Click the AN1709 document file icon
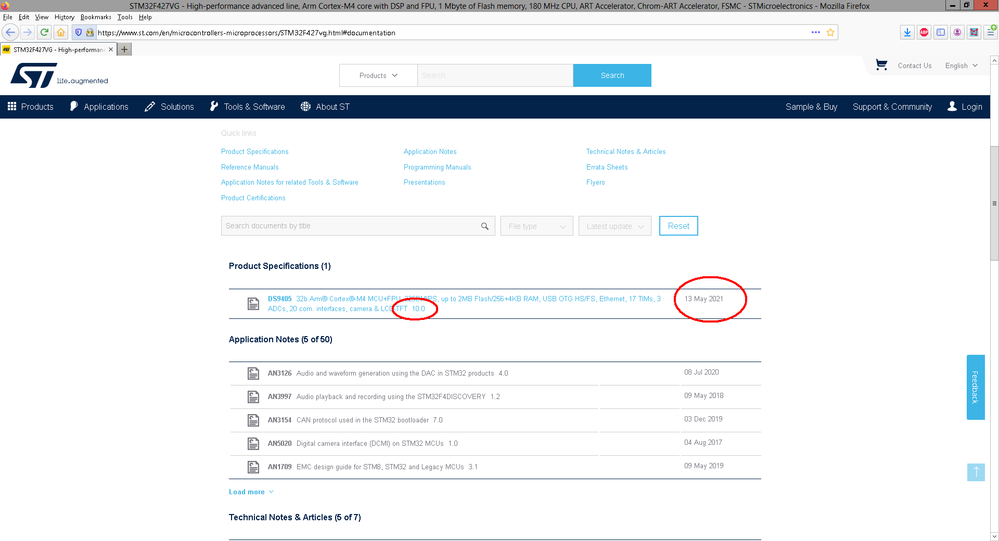The image size is (999, 541). click(x=253, y=467)
